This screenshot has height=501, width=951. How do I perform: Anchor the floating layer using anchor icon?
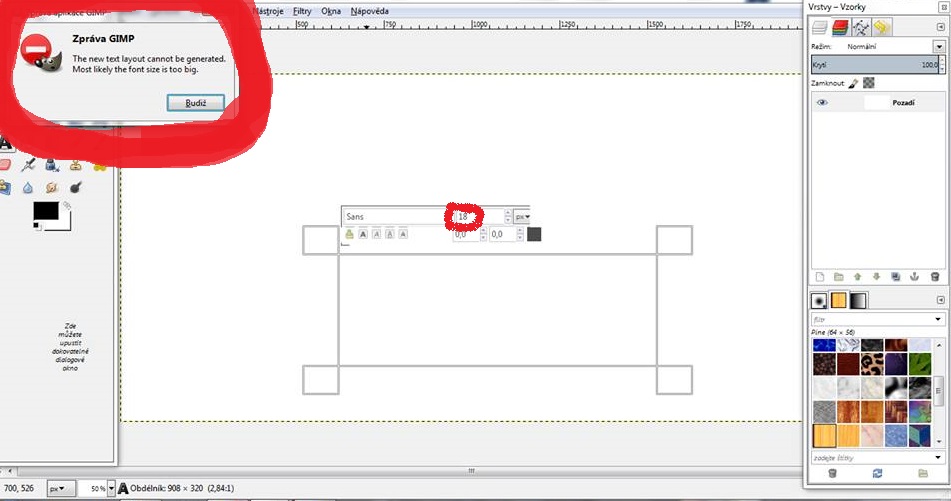[915, 277]
